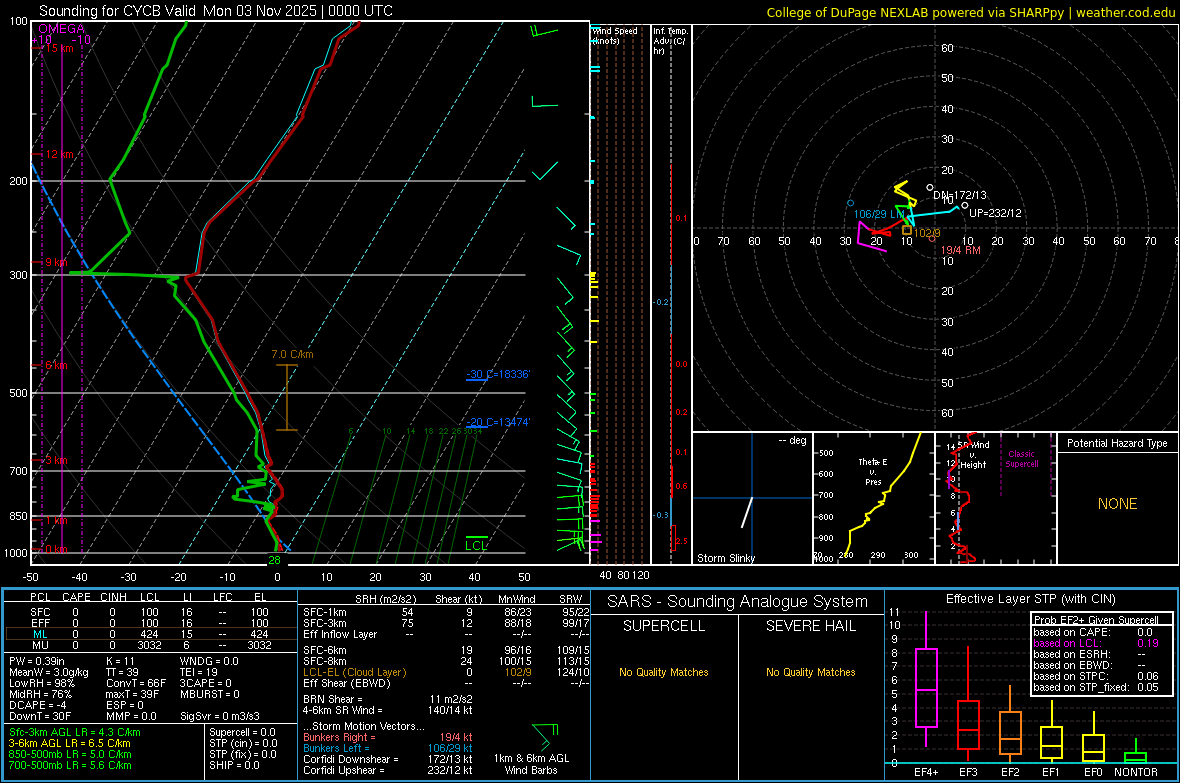Viewport: 1180px width, 783px height.
Task: Click the 106/29 LM hodograph label
Action: (x=879, y=215)
